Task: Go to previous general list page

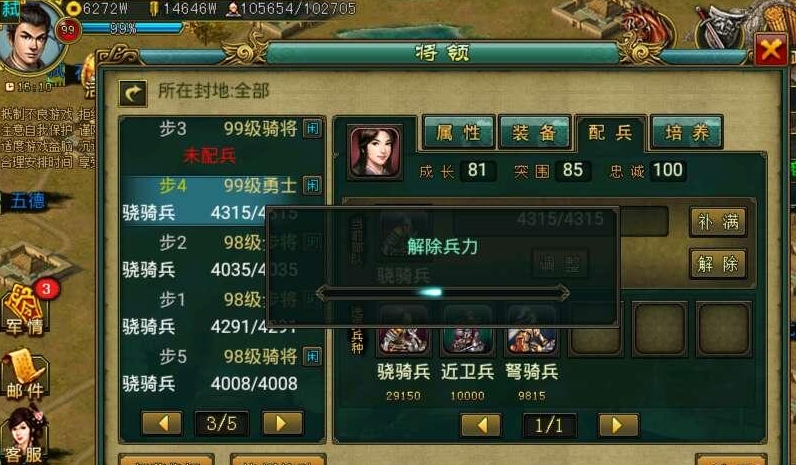Action: pyautogui.click(x=162, y=423)
